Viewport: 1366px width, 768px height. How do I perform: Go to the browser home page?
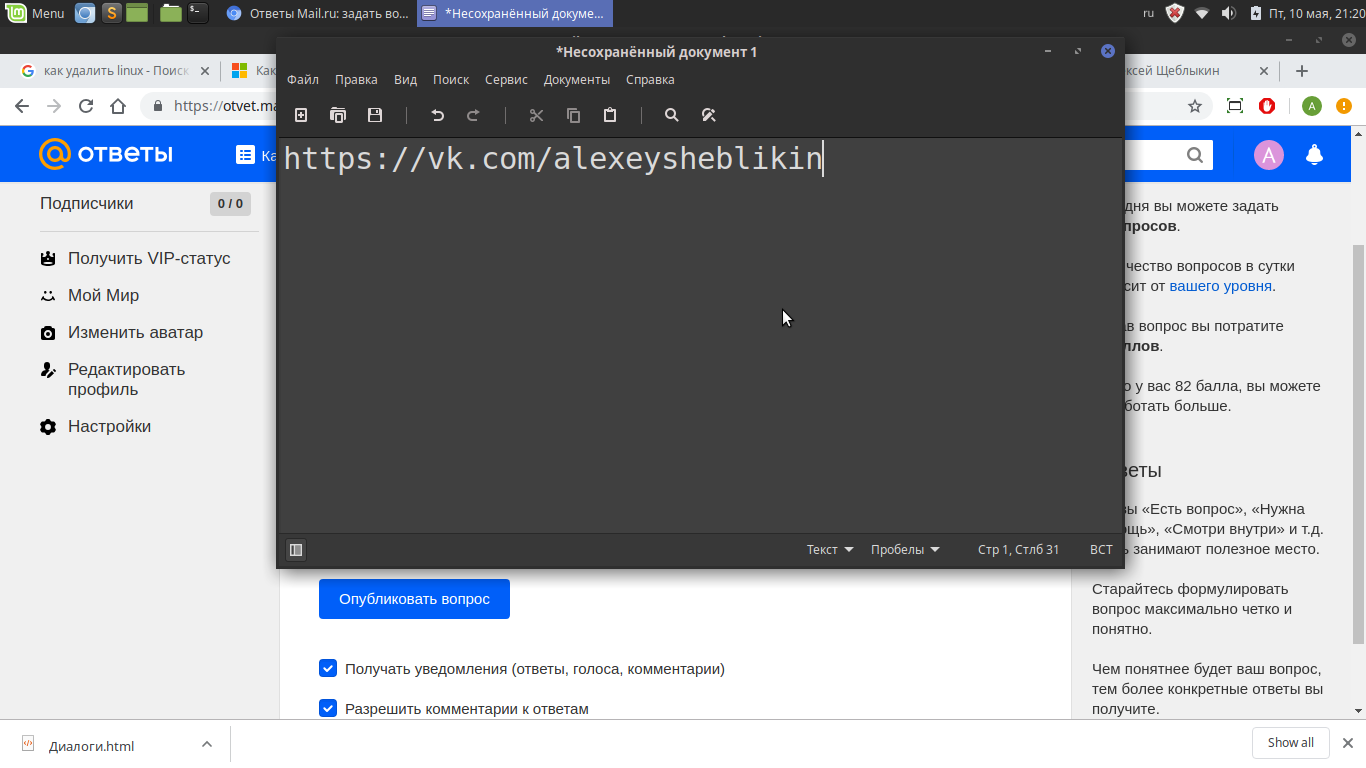point(118,106)
